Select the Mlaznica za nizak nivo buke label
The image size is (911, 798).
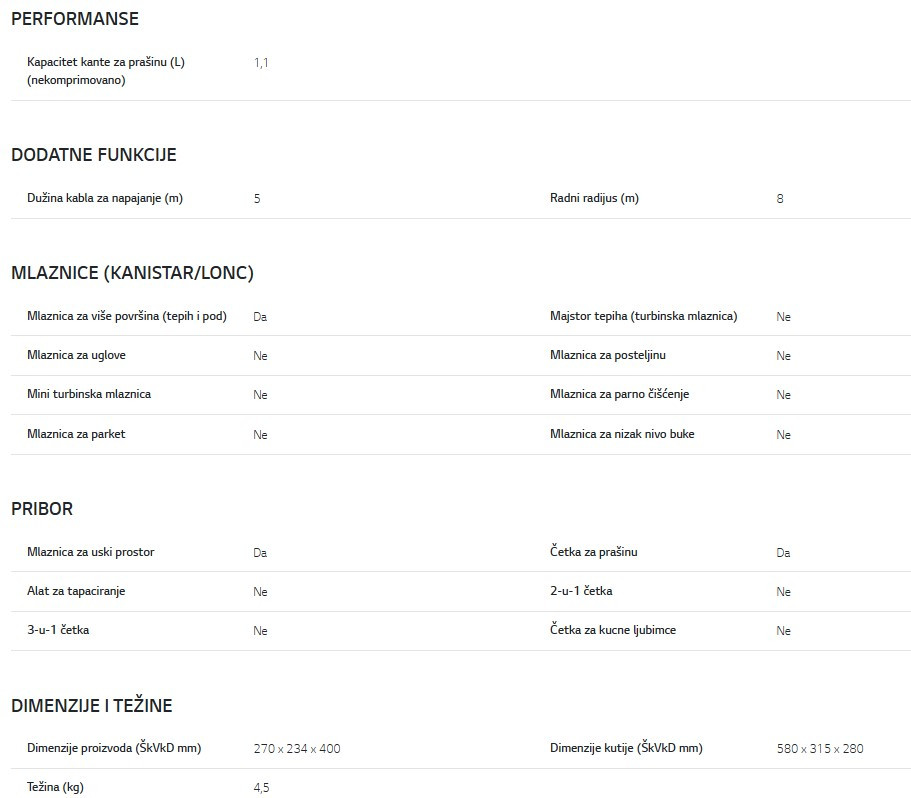point(622,434)
